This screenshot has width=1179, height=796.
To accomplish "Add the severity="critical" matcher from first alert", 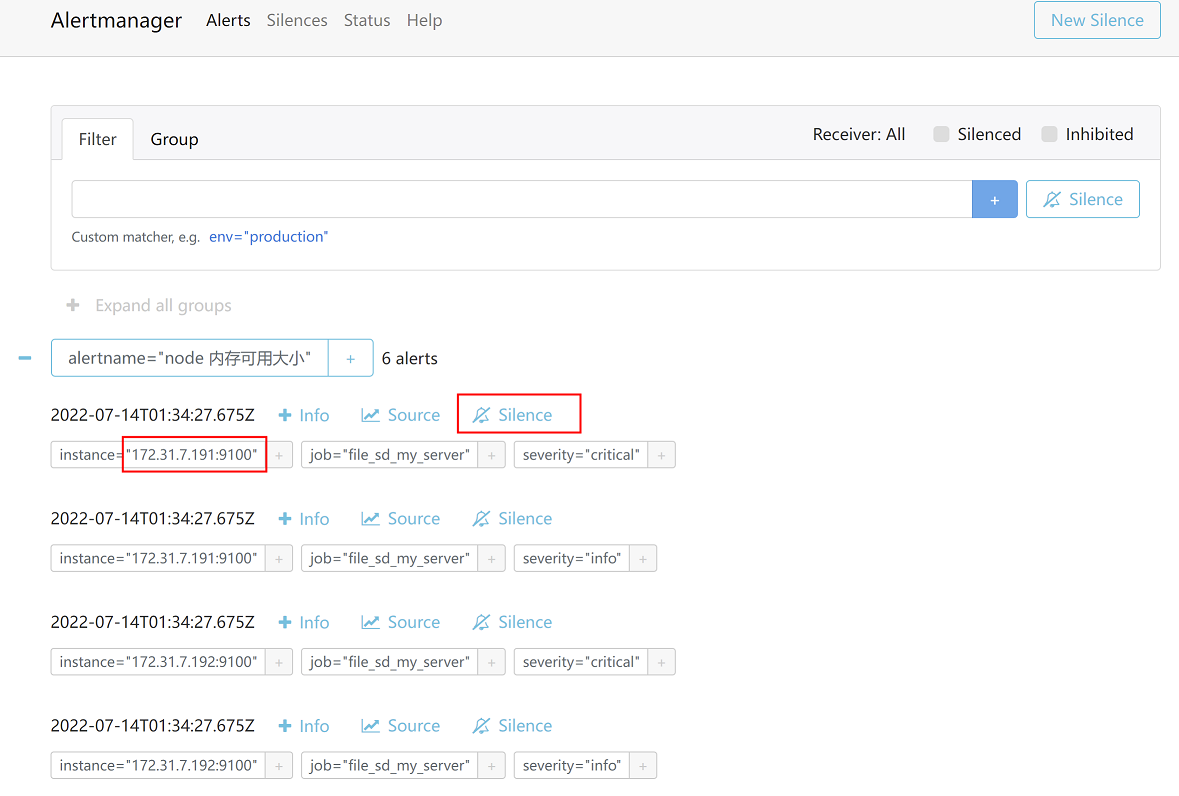I will point(661,455).
